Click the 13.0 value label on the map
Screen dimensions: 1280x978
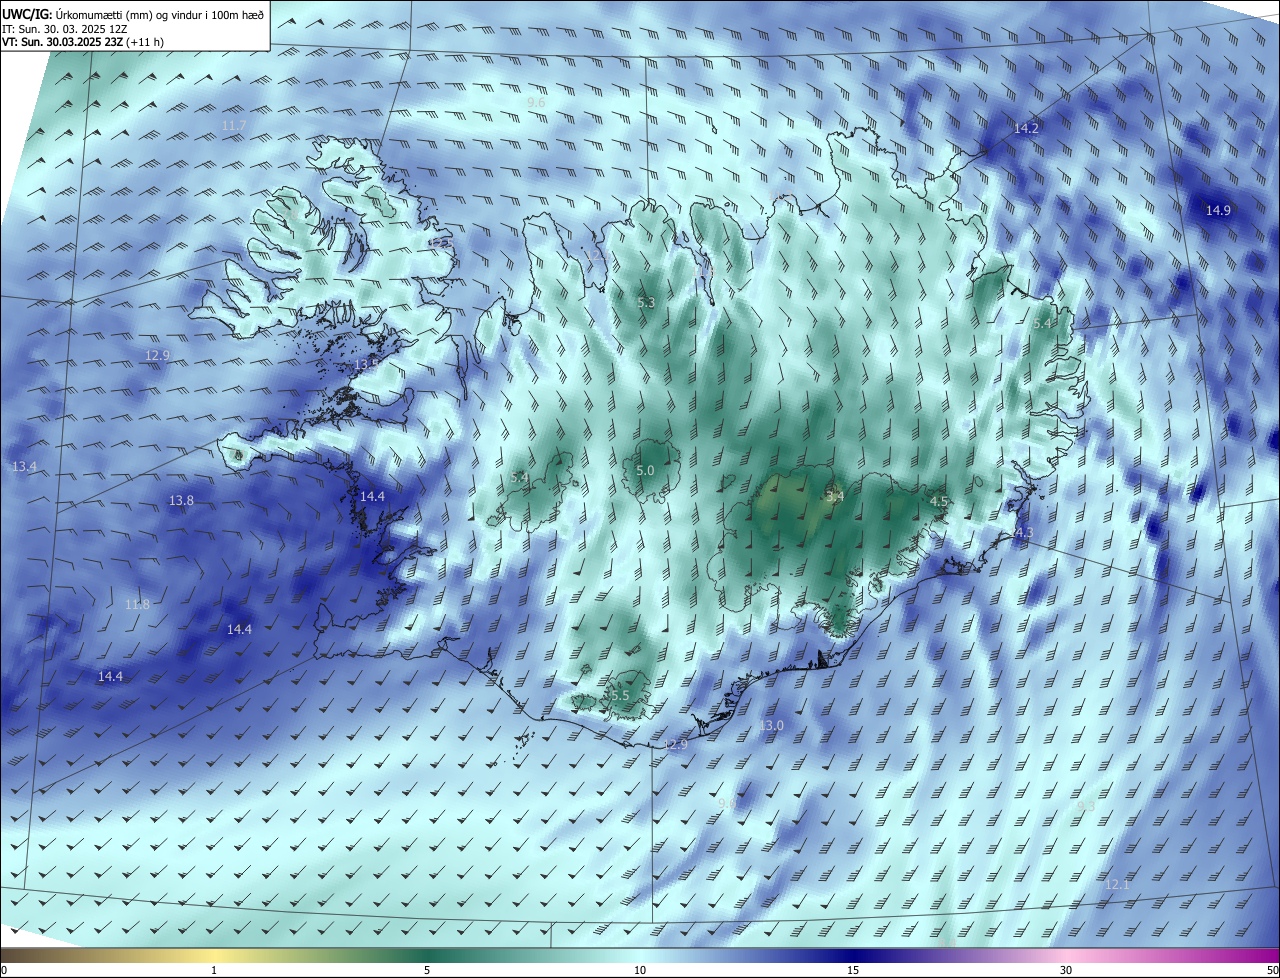pyautogui.click(x=771, y=725)
